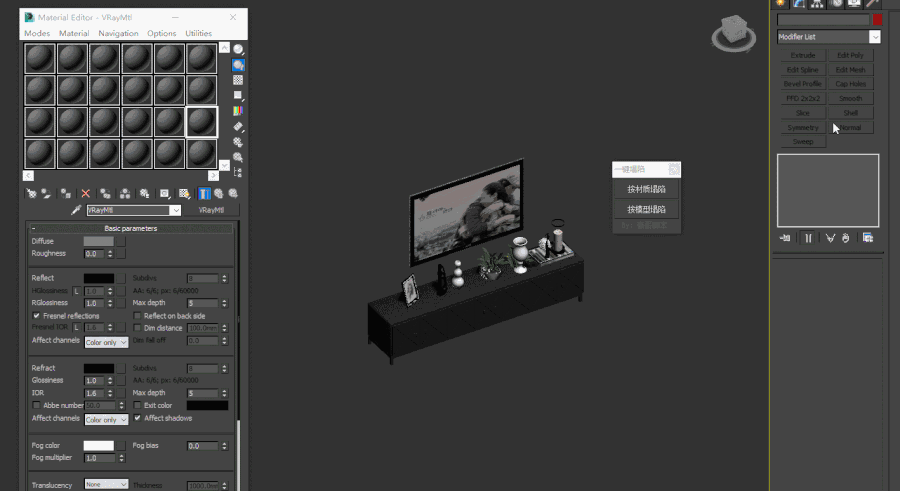Apply the Extrude modifier button

[x=803, y=55]
